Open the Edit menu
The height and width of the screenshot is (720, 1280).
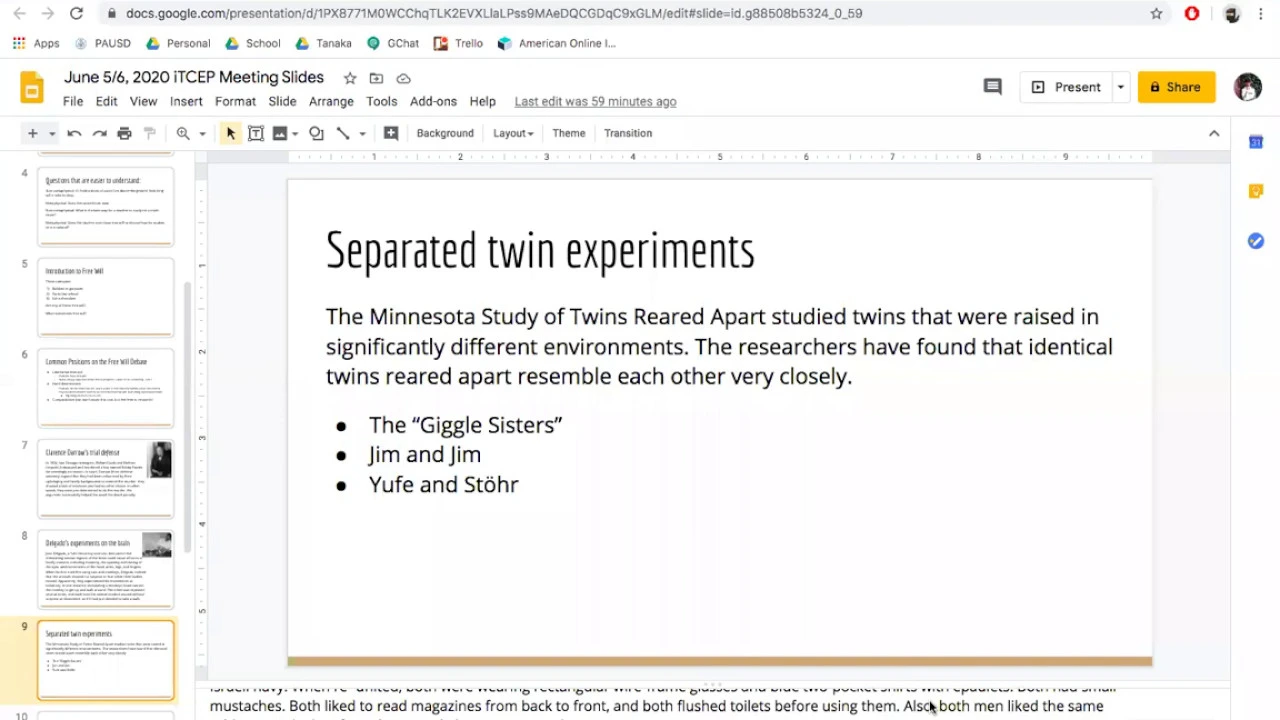pyautogui.click(x=106, y=101)
